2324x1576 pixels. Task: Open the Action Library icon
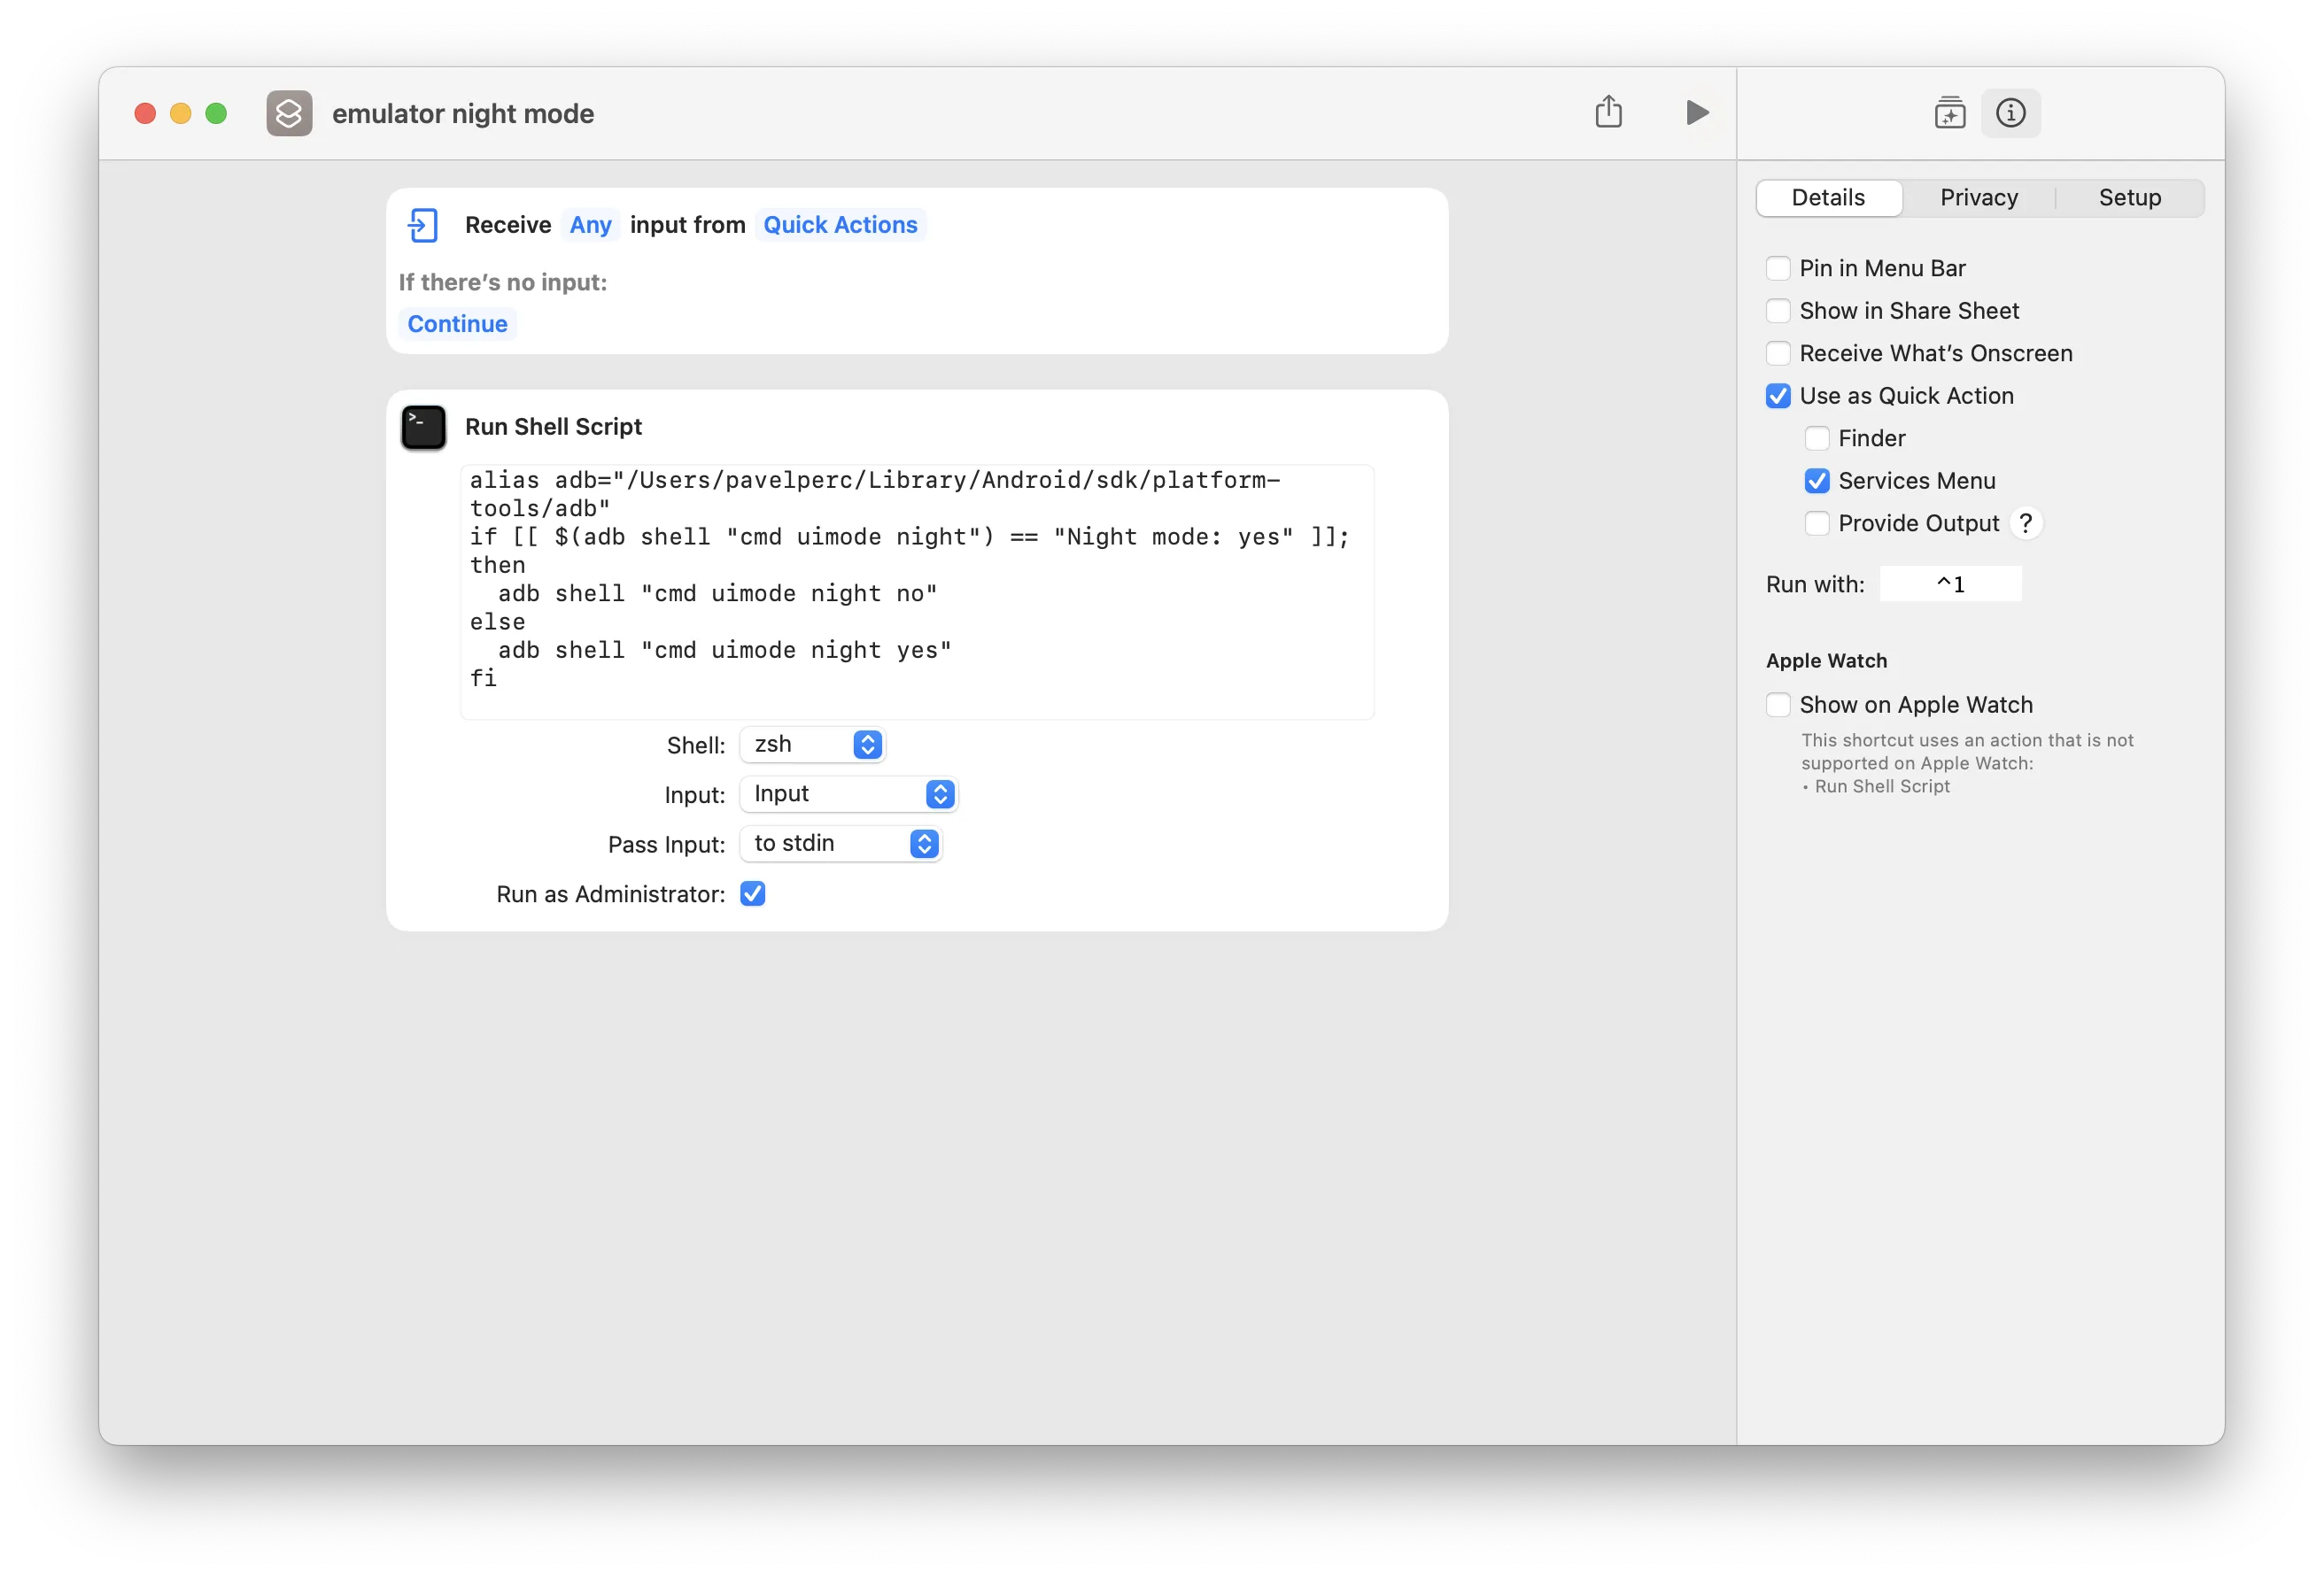click(1949, 113)
